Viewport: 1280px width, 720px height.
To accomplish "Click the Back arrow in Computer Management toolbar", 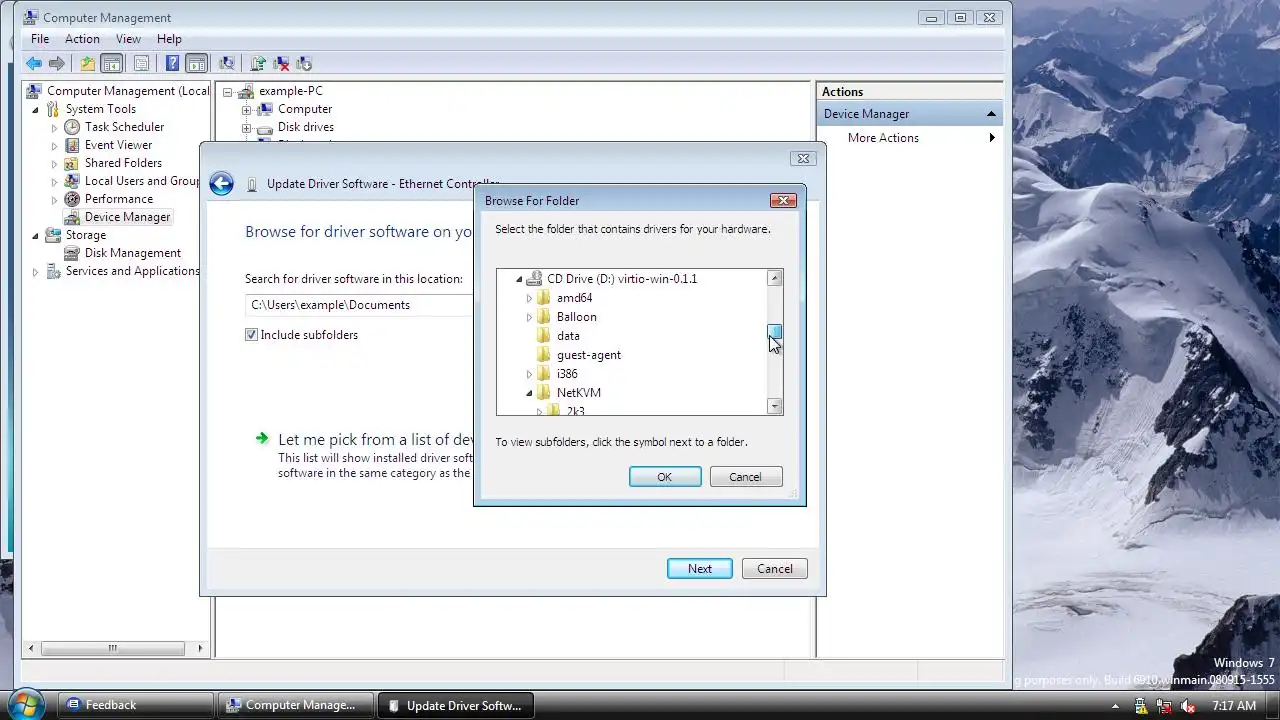I will (x=34, y=63).
